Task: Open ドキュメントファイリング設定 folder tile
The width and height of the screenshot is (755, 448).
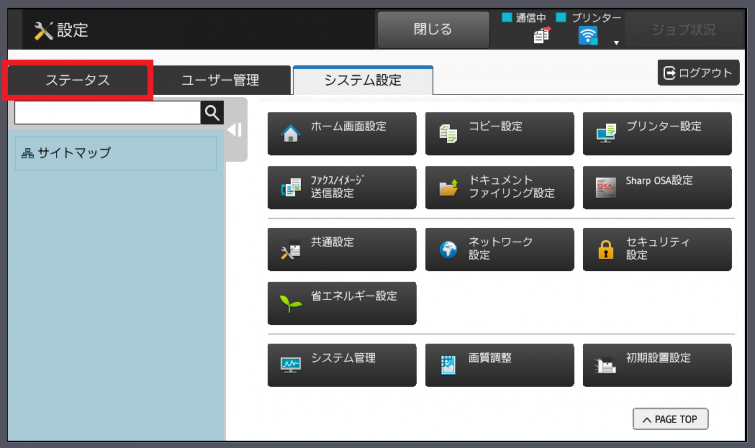Action: coord(499,187)
